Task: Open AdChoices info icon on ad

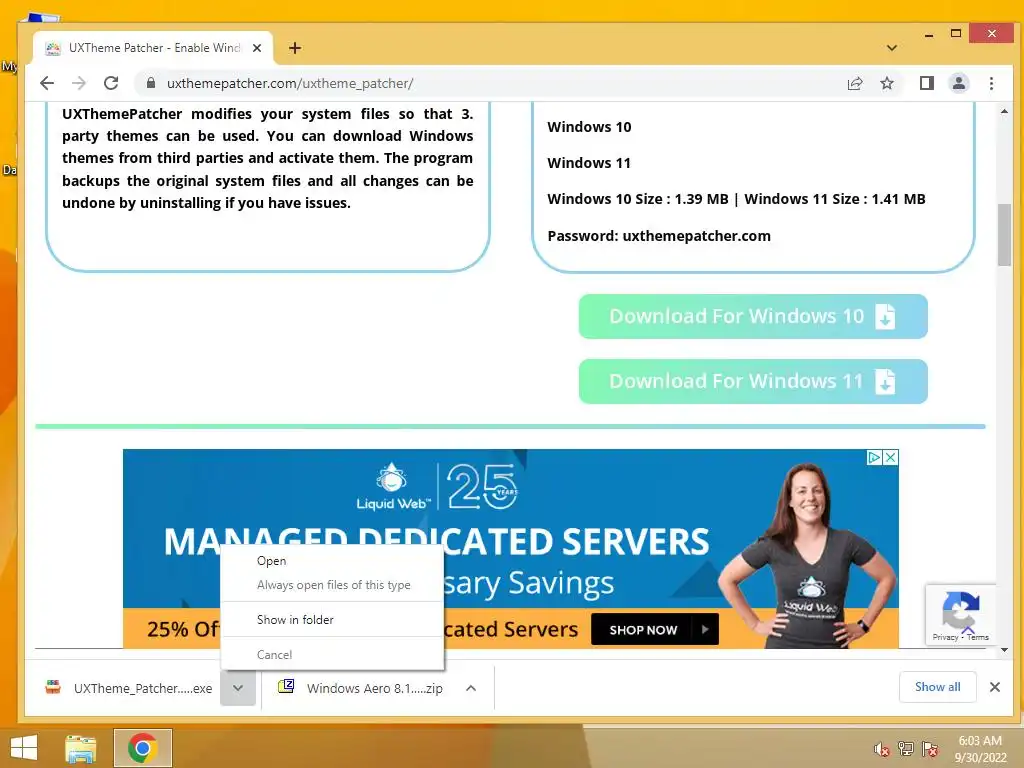Action: click(x=874, y=457)
